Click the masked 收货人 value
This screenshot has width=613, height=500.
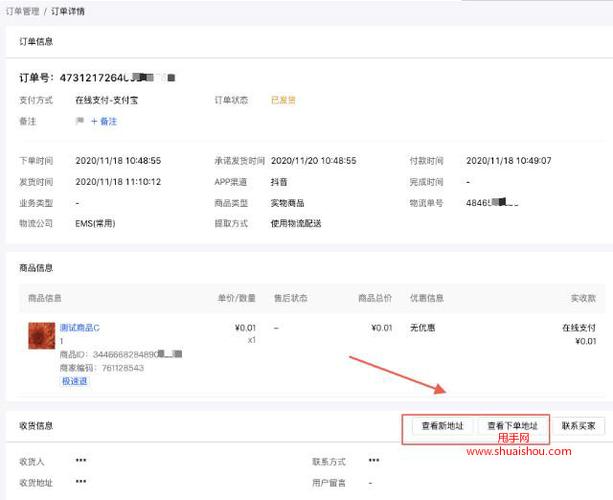point(81,461)
